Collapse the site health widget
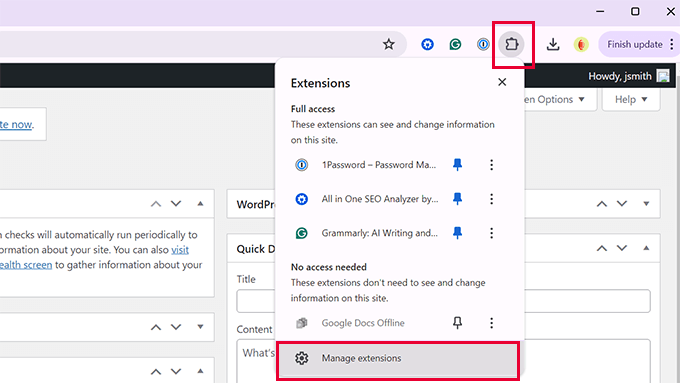Image resolution: width=680 pixels, height=383 pixels. 200,203
